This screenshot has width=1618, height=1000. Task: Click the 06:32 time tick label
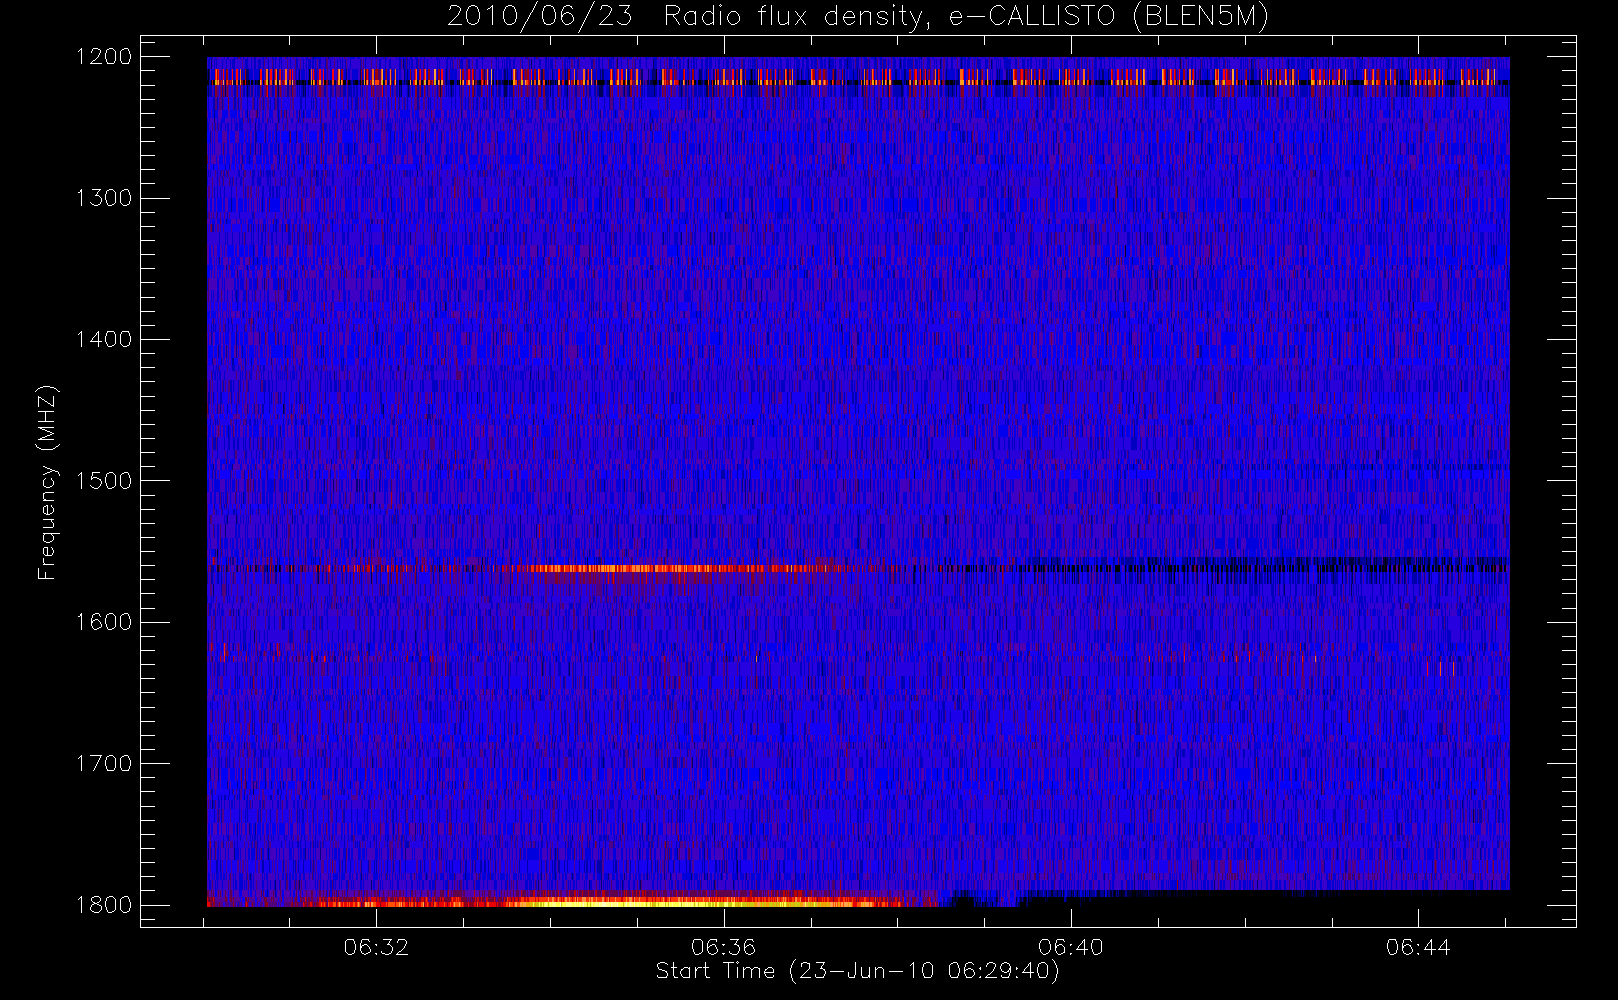point(376,947)
